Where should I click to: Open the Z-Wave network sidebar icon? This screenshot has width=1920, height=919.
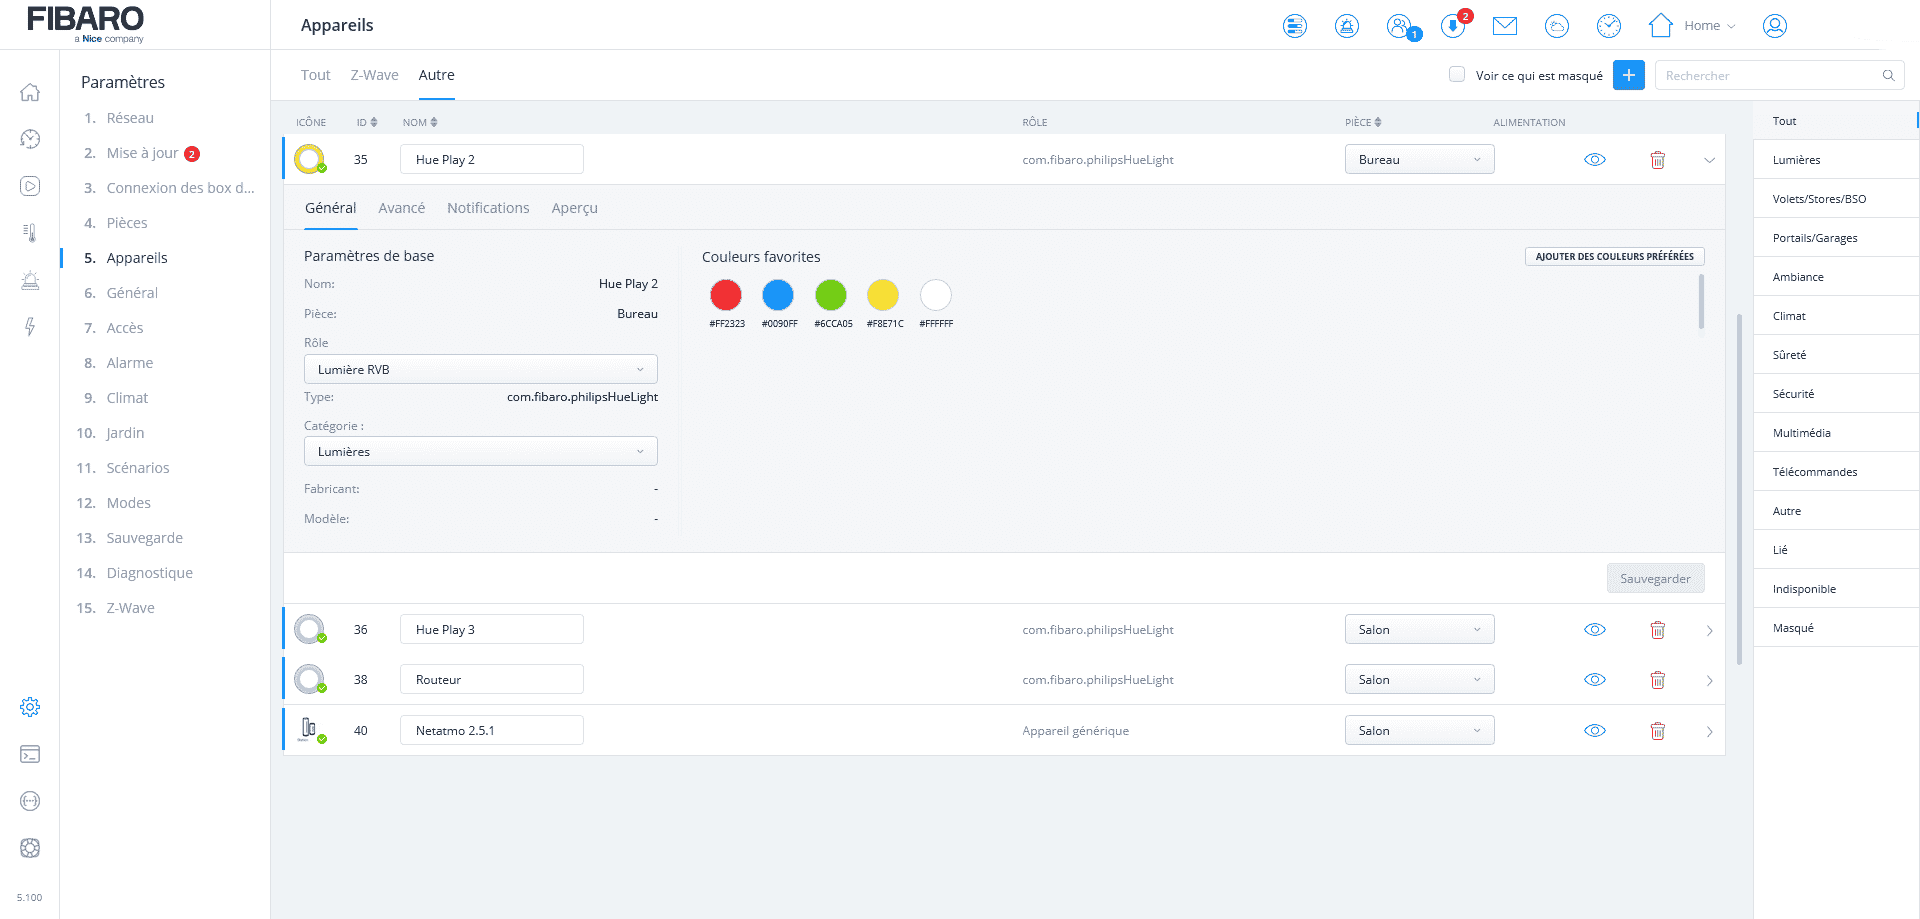click(30, 801)
